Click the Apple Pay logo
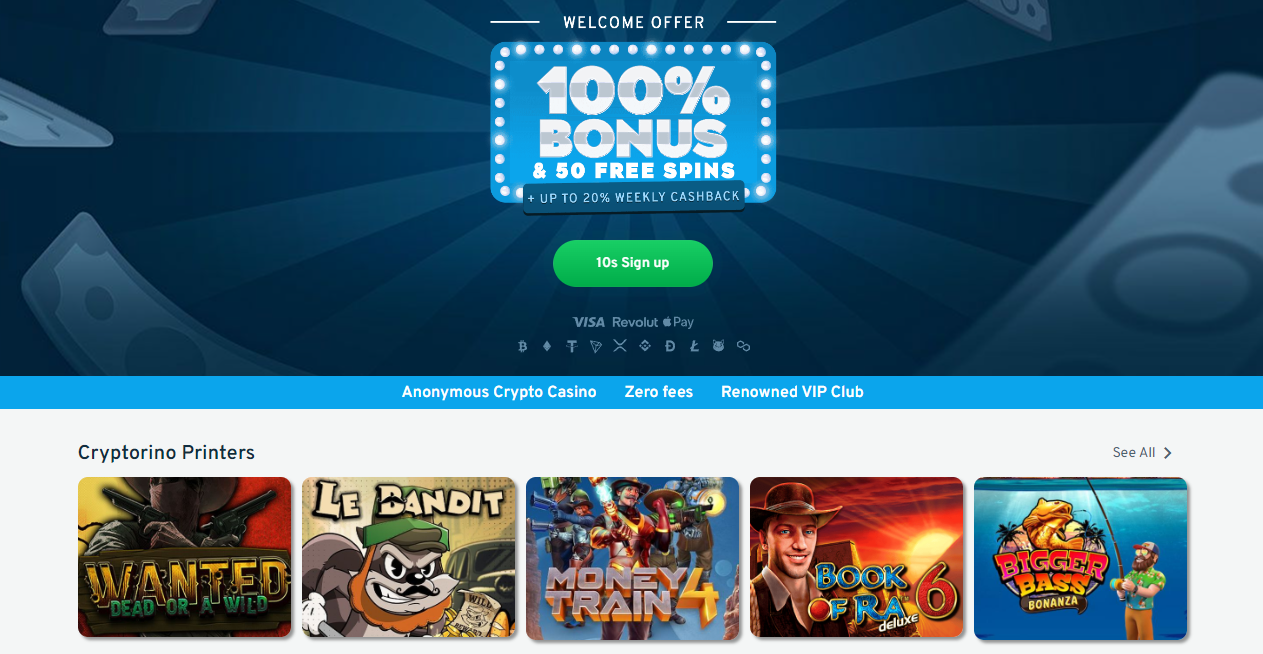 tap(677, 322)
